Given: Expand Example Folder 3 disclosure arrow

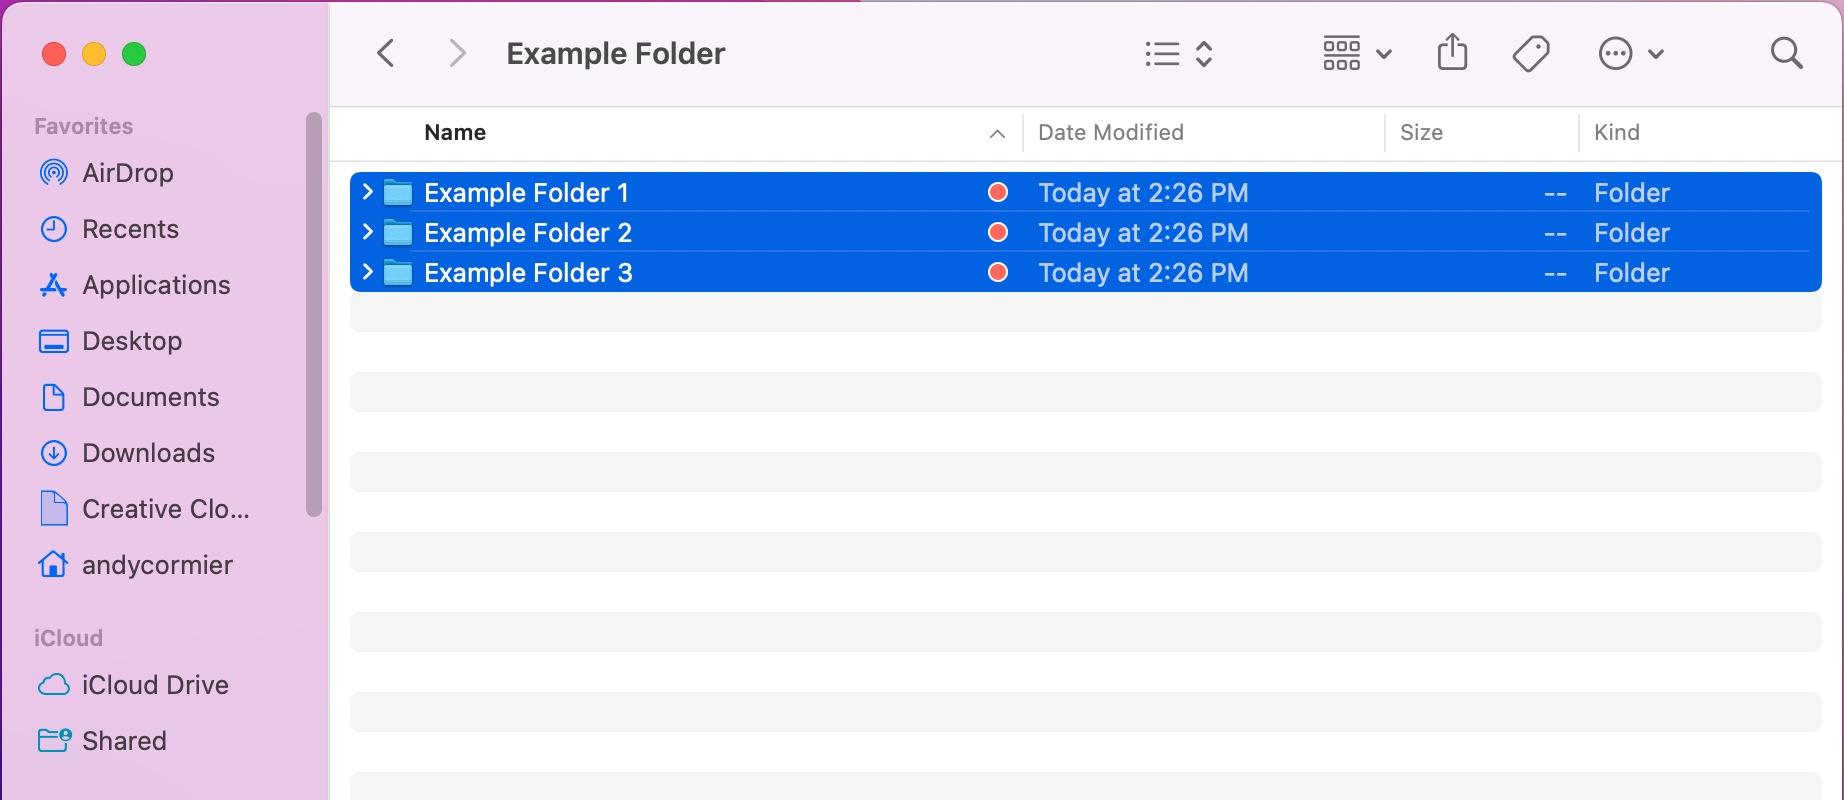Looking at the screenshot, I should click(367, 272).
